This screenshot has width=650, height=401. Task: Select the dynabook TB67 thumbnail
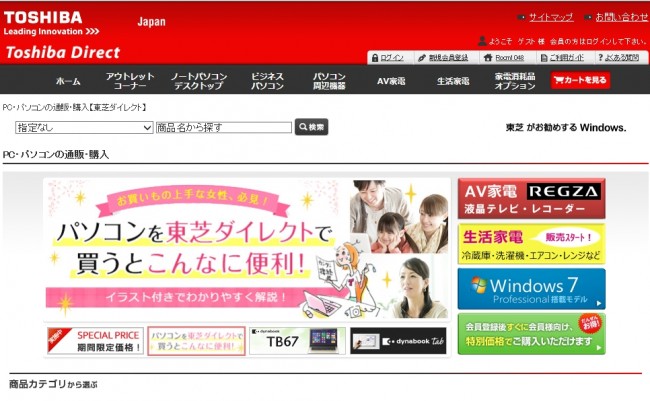pos(297,341)
